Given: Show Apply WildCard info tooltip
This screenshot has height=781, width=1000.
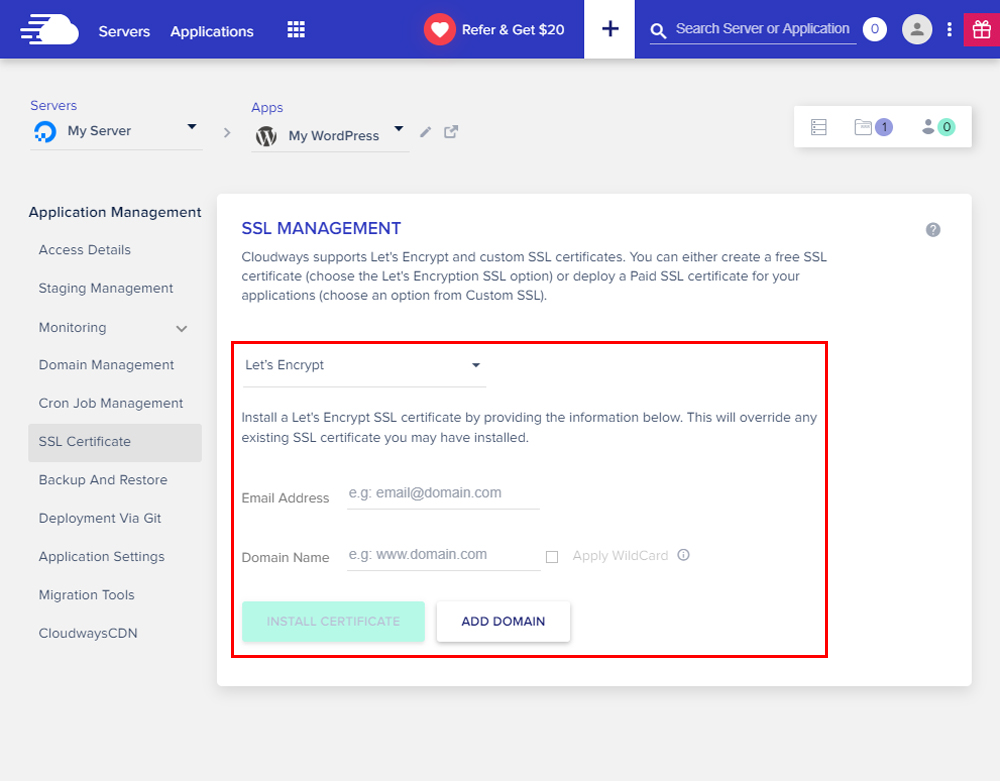Looking at the screenshot, I should click(683, 555).
